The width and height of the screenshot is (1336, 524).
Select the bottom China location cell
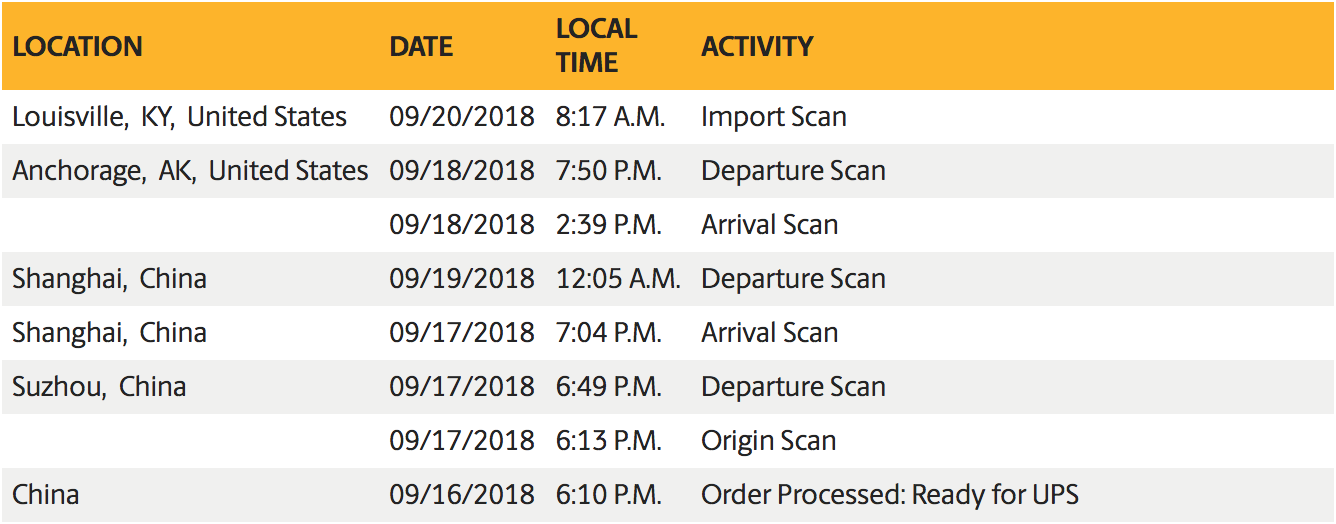point(46,495)
